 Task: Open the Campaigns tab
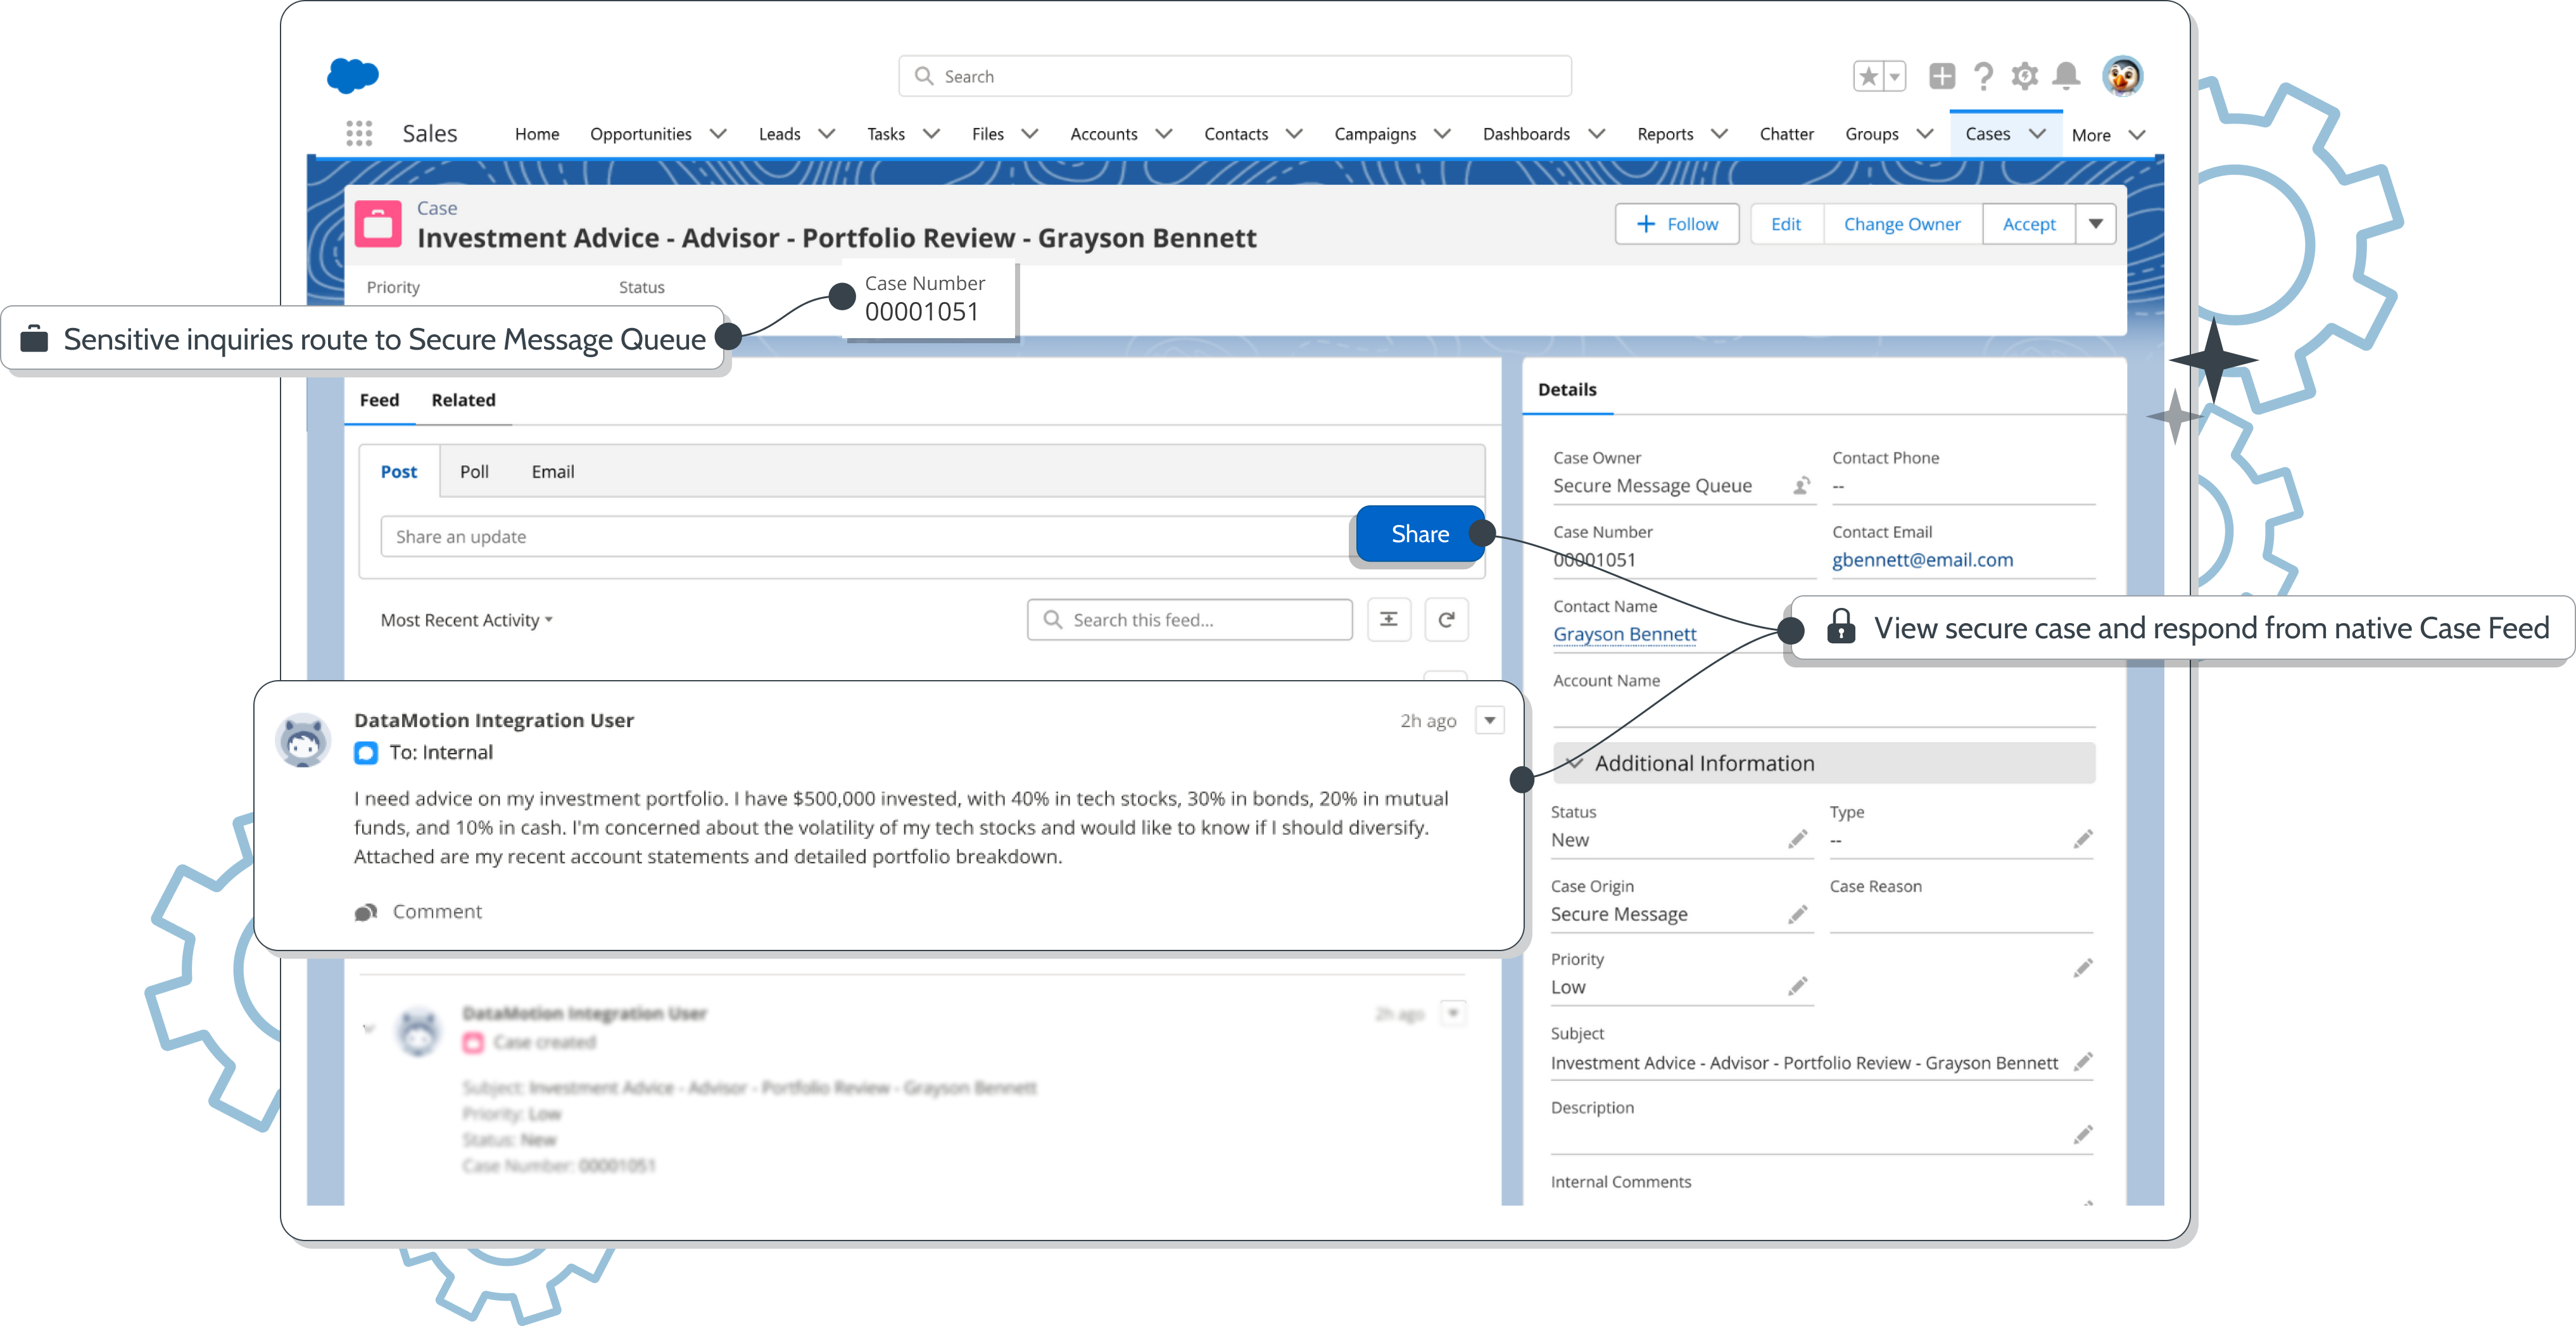(x=1375, y=134)
